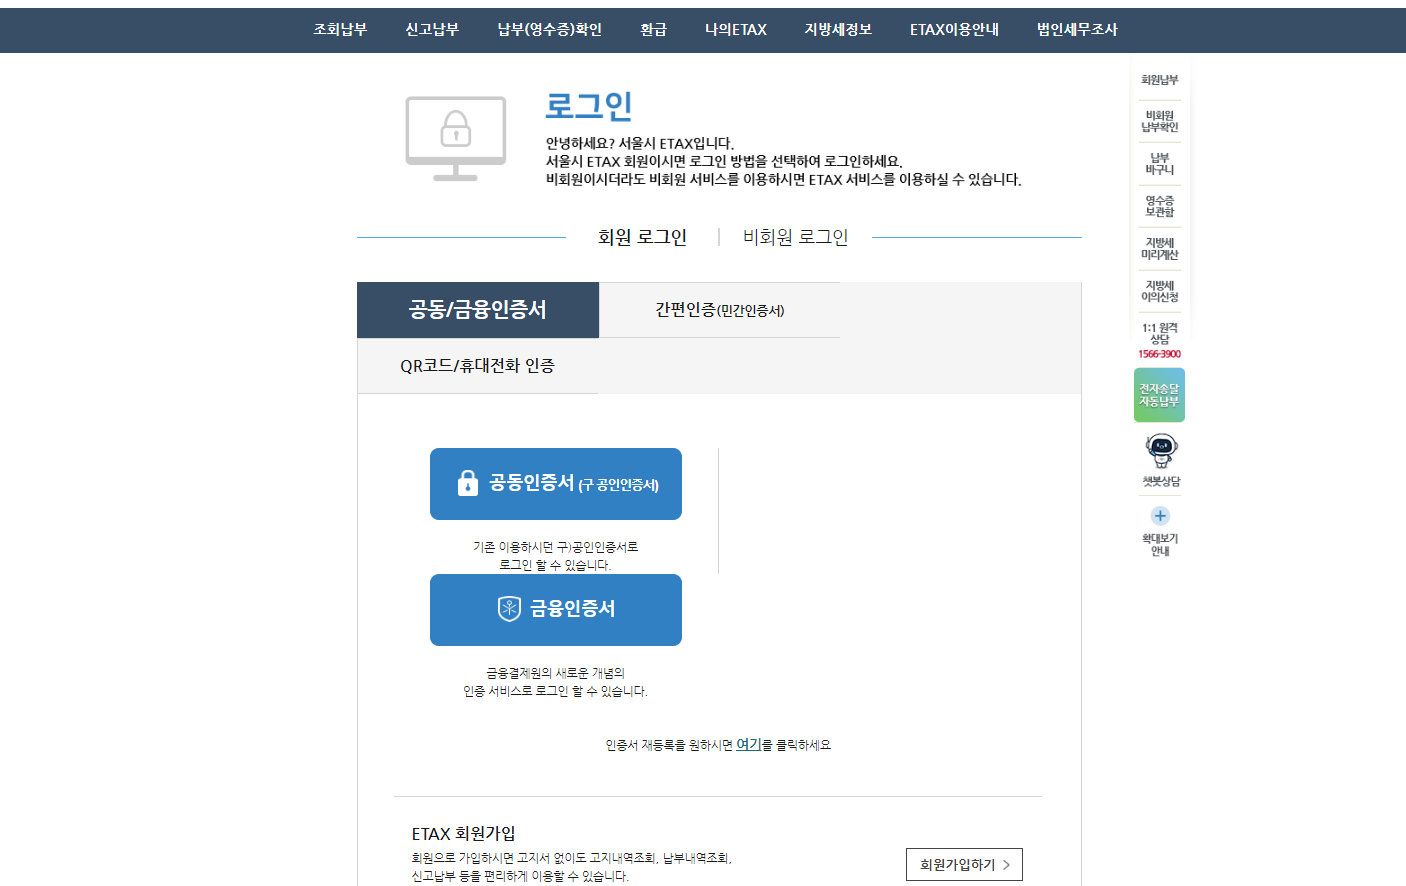Click the padlock icon on 공동인증서 button
1406x886 pixels.
click(x=467, y=483)
